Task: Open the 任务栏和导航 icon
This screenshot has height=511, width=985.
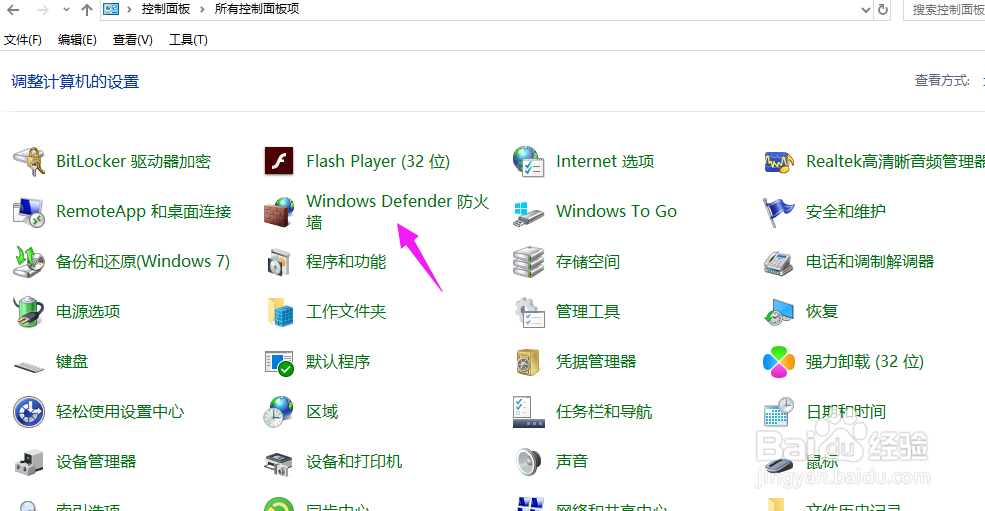Action: point(529,412)
